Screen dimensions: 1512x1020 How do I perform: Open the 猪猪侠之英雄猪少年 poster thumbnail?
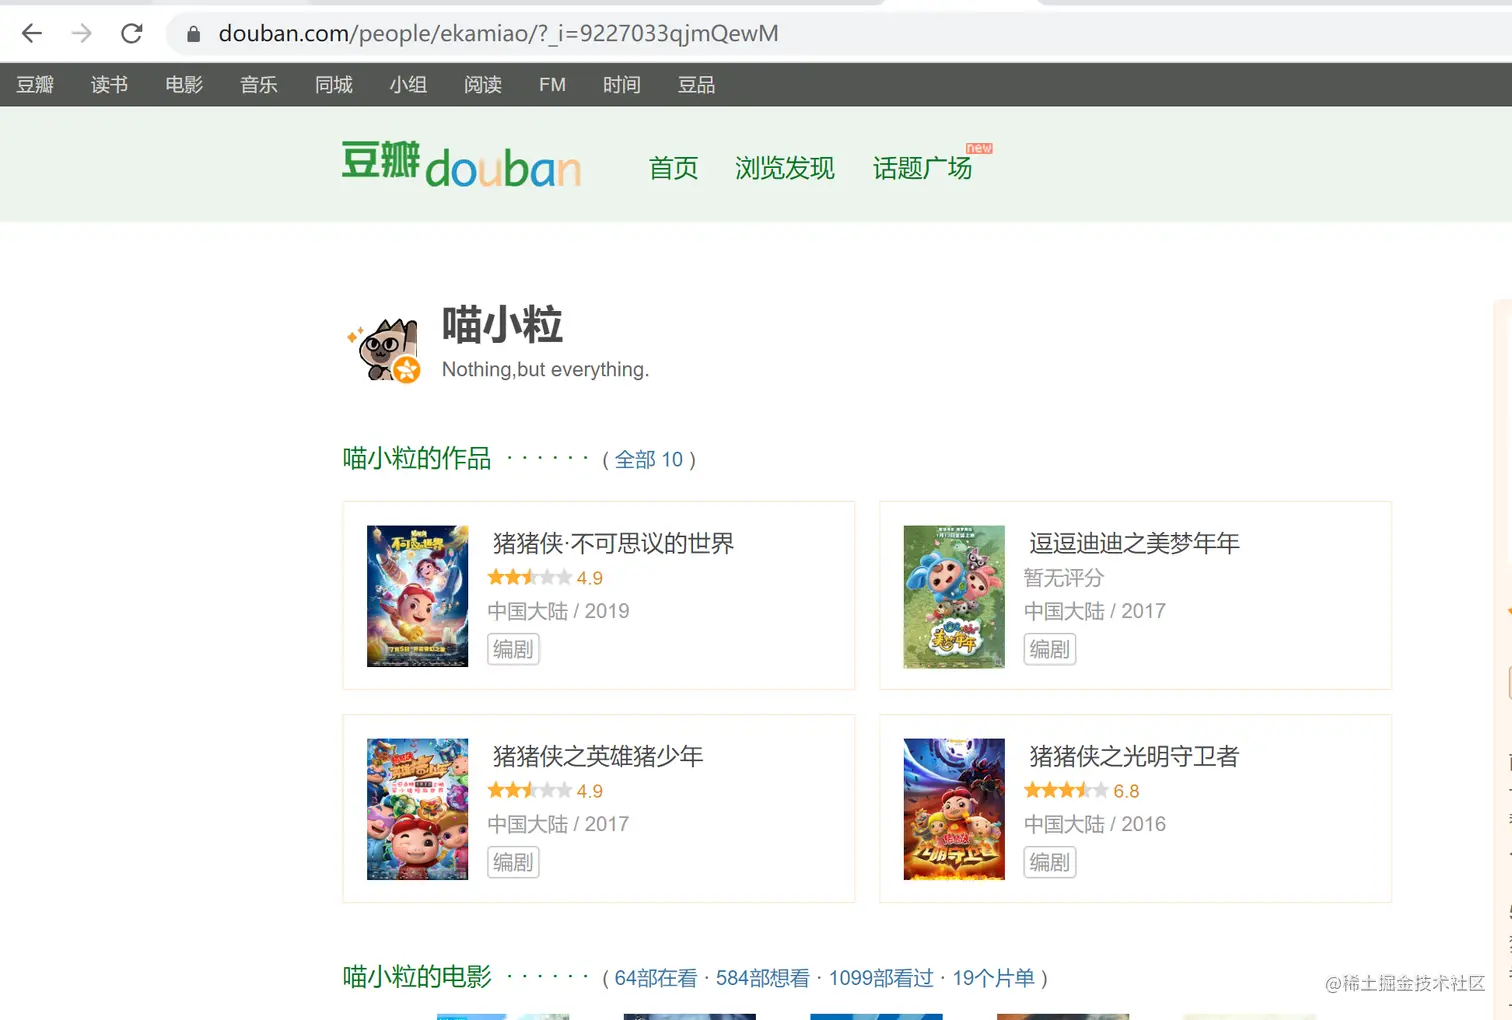pos(417,809)
